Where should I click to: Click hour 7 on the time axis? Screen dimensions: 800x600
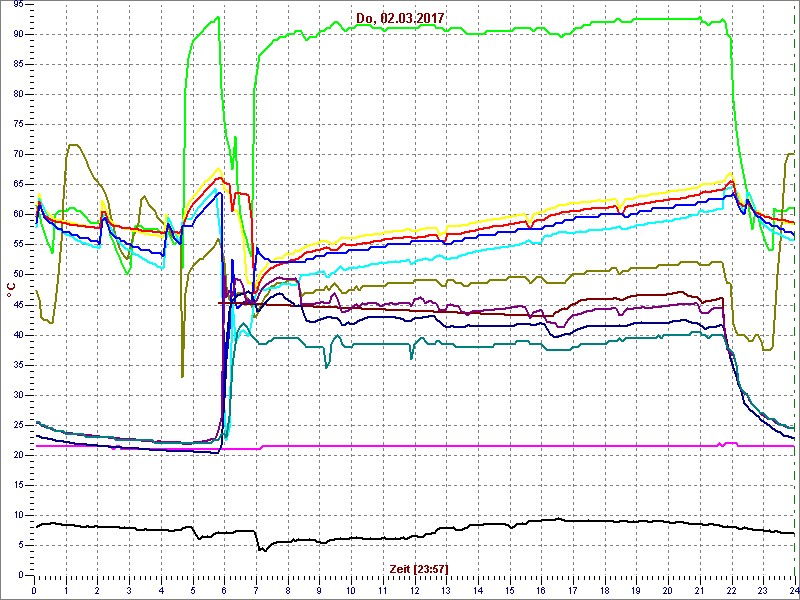pos(256,591)
